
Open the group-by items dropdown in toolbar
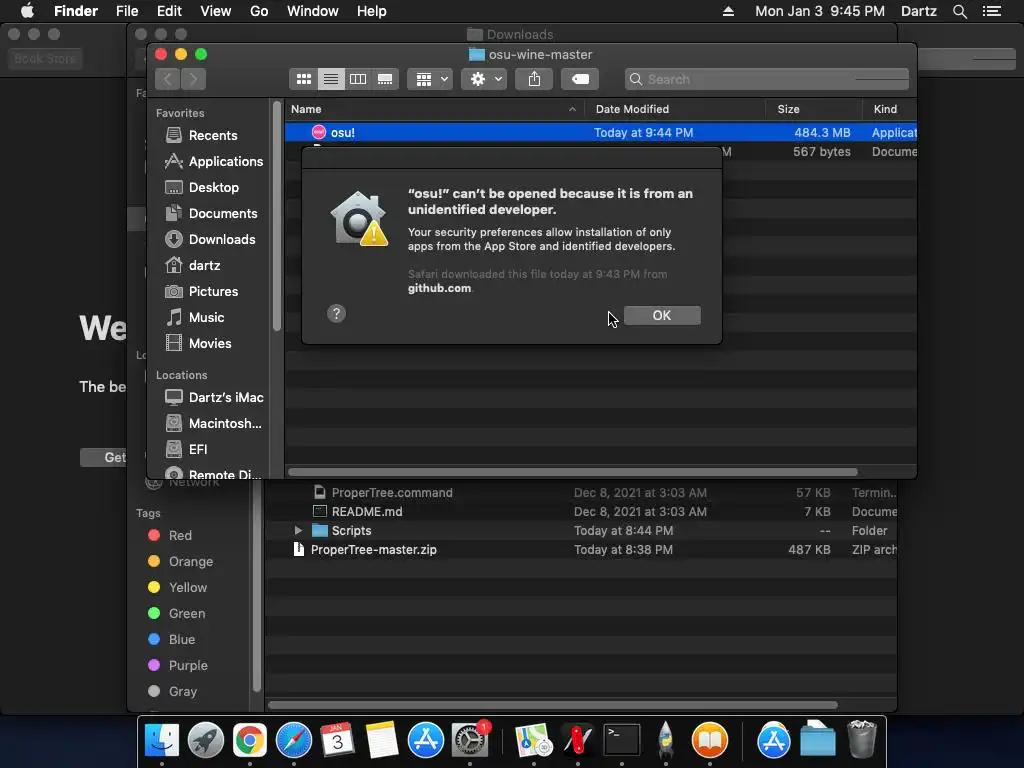click(430, 79)
